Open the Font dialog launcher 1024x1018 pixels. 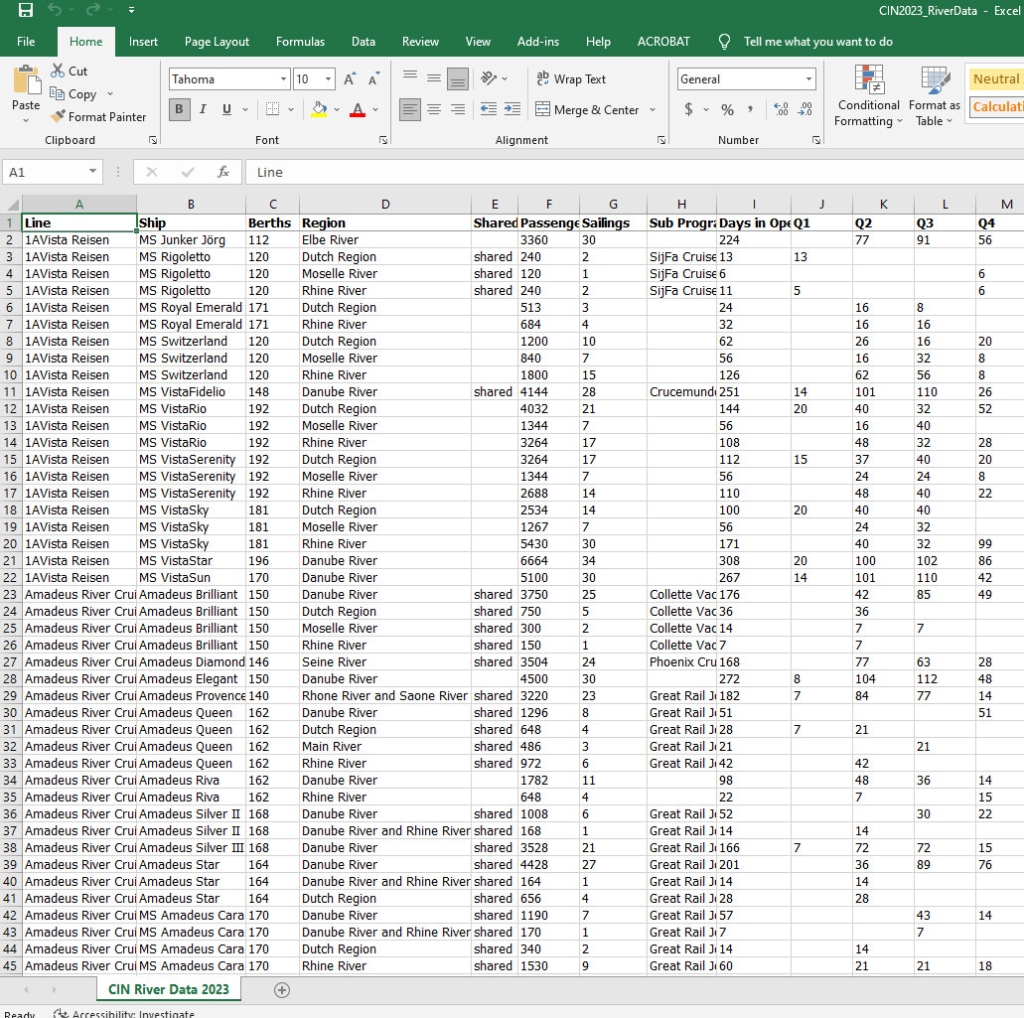(x=383, y=140)
